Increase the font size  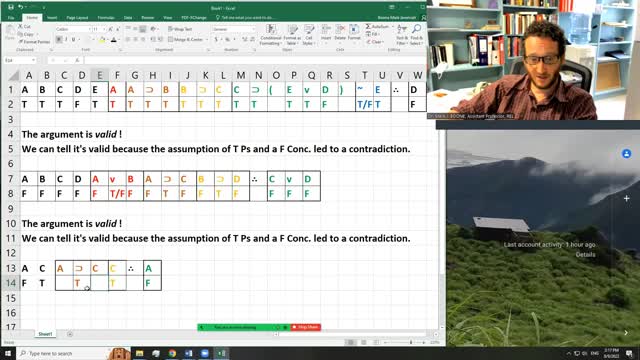point(110,29)
